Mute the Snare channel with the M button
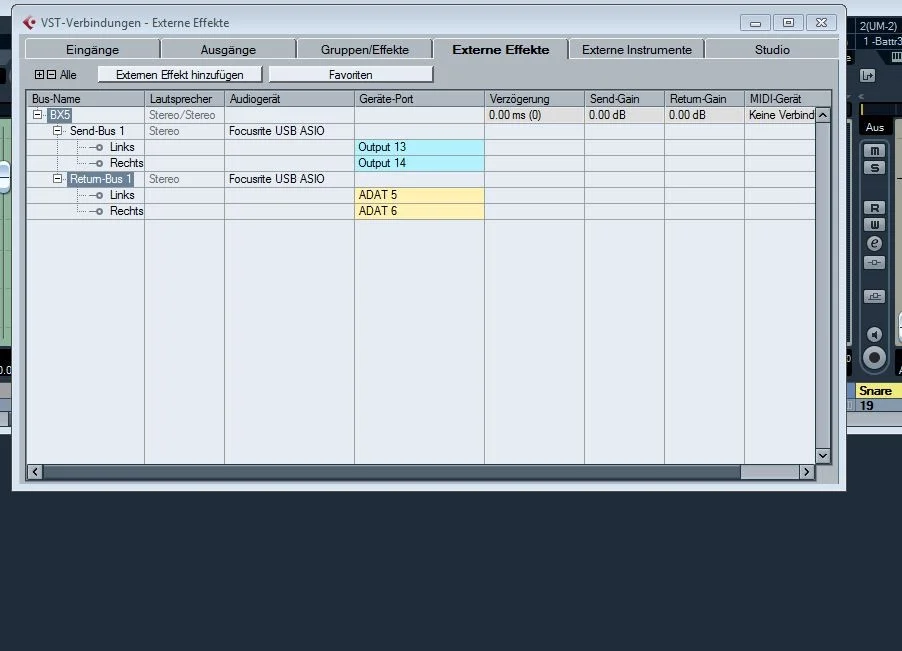 coord(874,151)
